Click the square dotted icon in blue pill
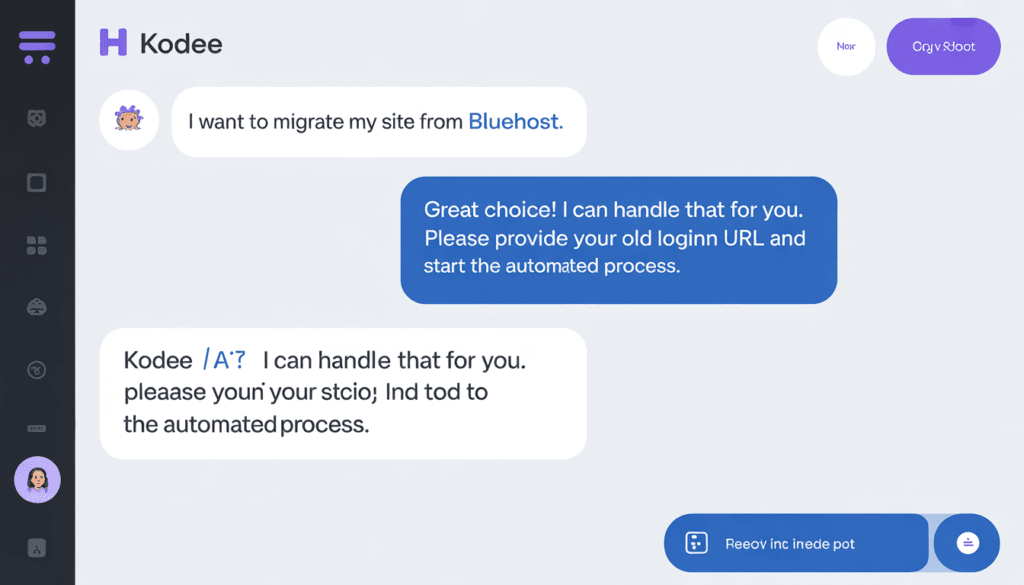The image size is (1024, 585). point(696,543)
